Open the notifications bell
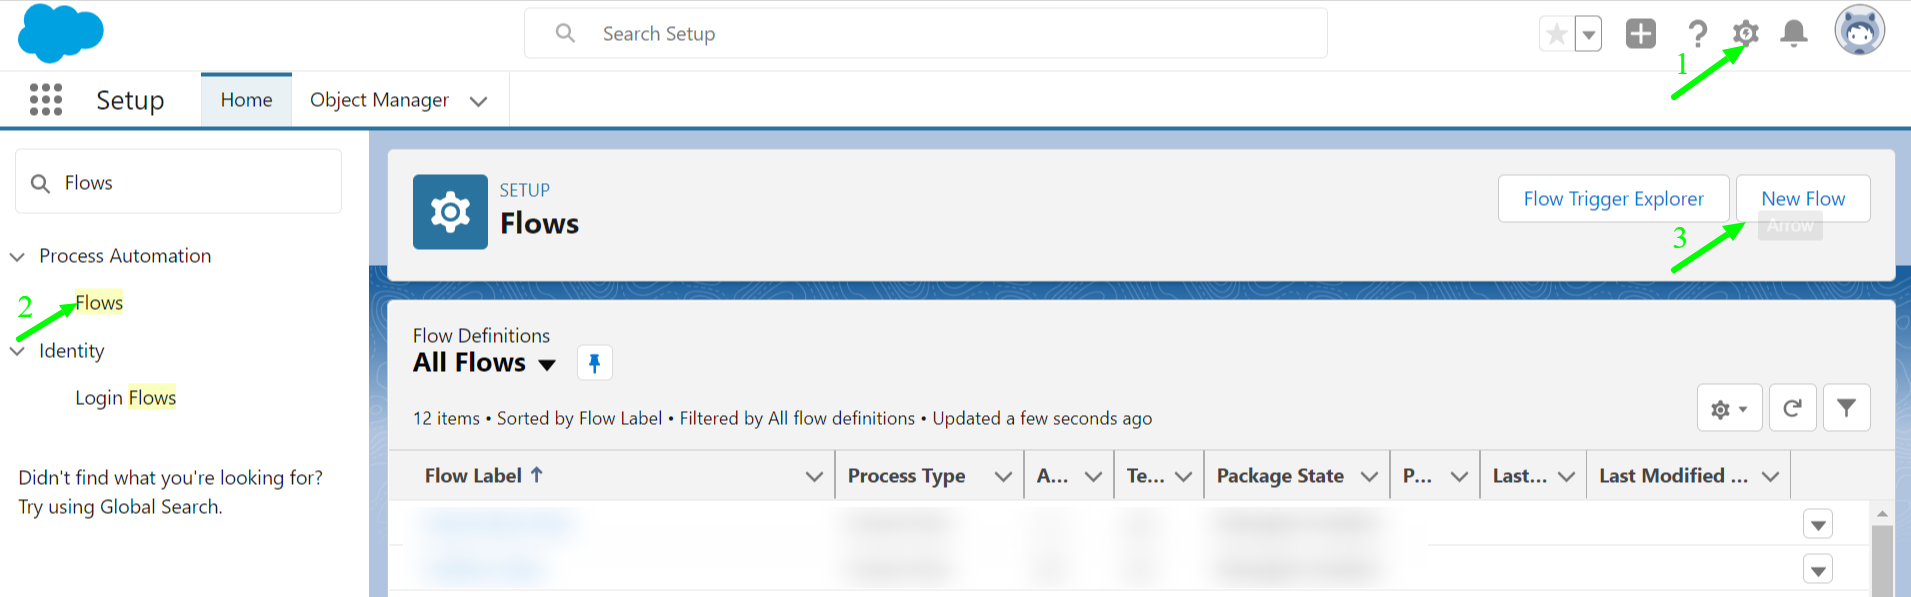This screenshot has width=1911, height=597. 1794,34
